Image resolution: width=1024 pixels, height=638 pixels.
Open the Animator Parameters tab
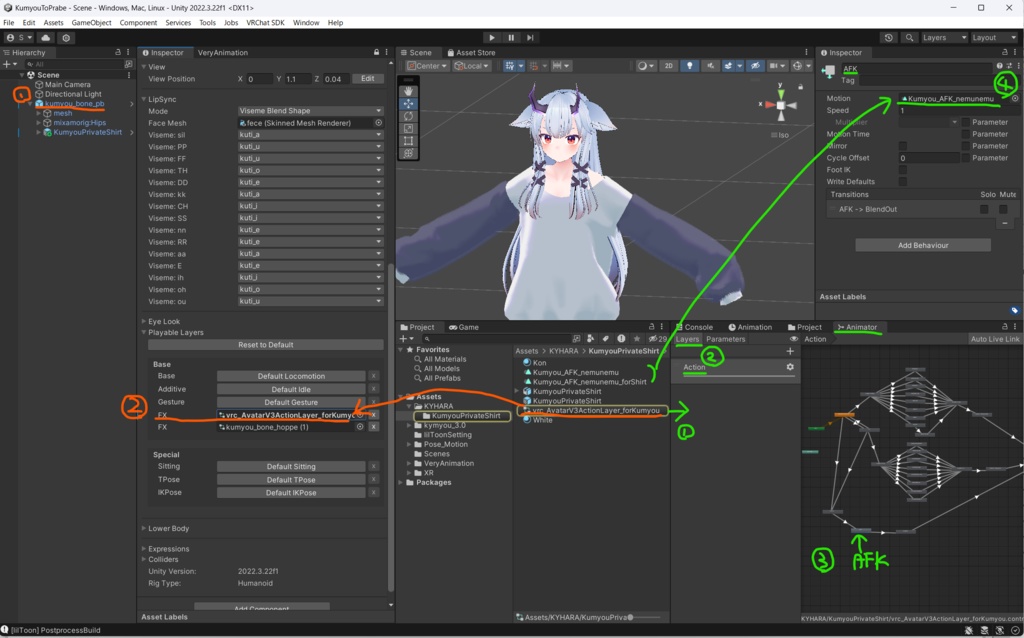(726, 339)
